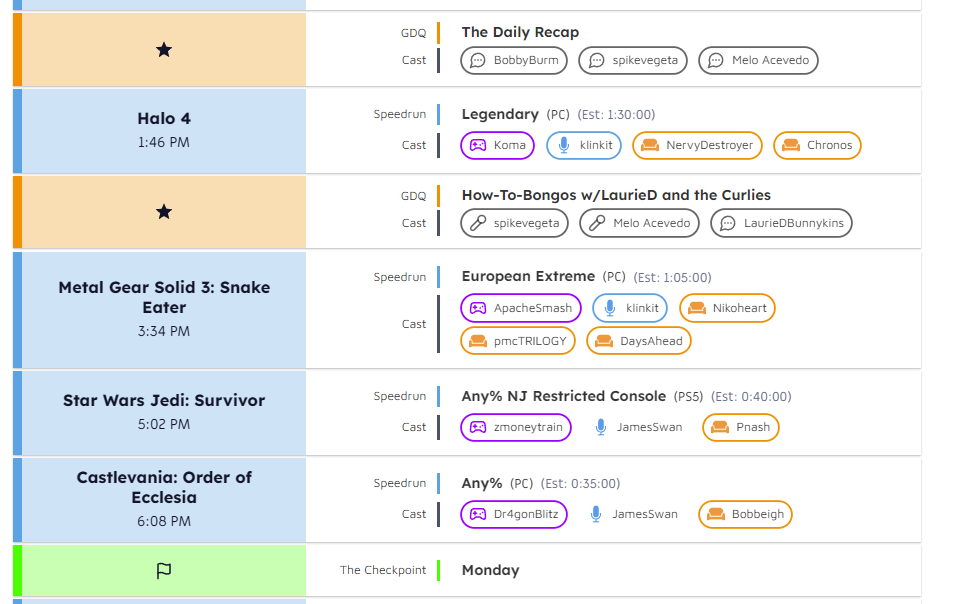The width and height of the screenshot is (960, 604).
Task: Click the Est: 1:30:00 estimate
Action: (616, 115)
